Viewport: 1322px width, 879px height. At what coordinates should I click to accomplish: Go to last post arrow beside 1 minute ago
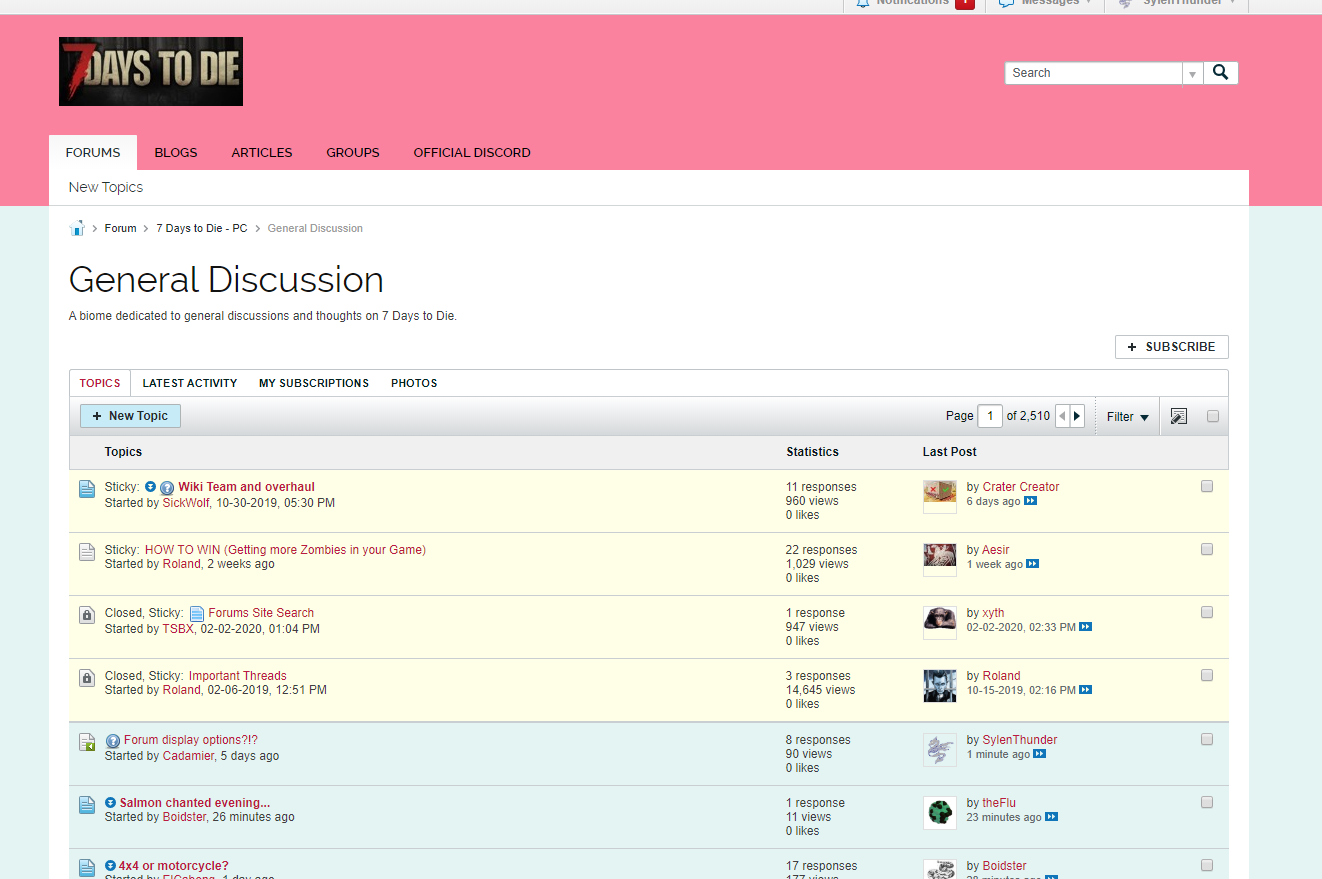coord(1040,754)
